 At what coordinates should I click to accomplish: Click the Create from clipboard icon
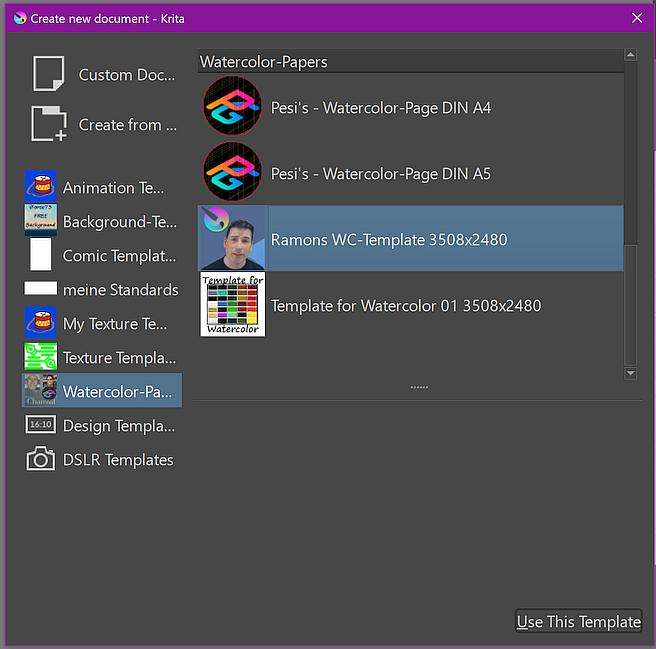[x=49, y=123]
